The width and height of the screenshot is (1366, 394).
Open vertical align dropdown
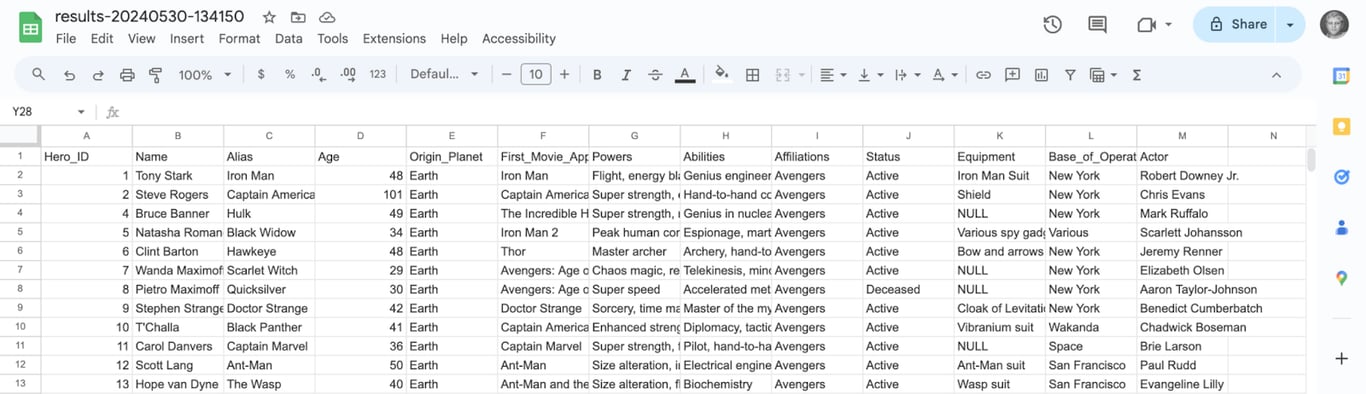(x=870, y=75)
